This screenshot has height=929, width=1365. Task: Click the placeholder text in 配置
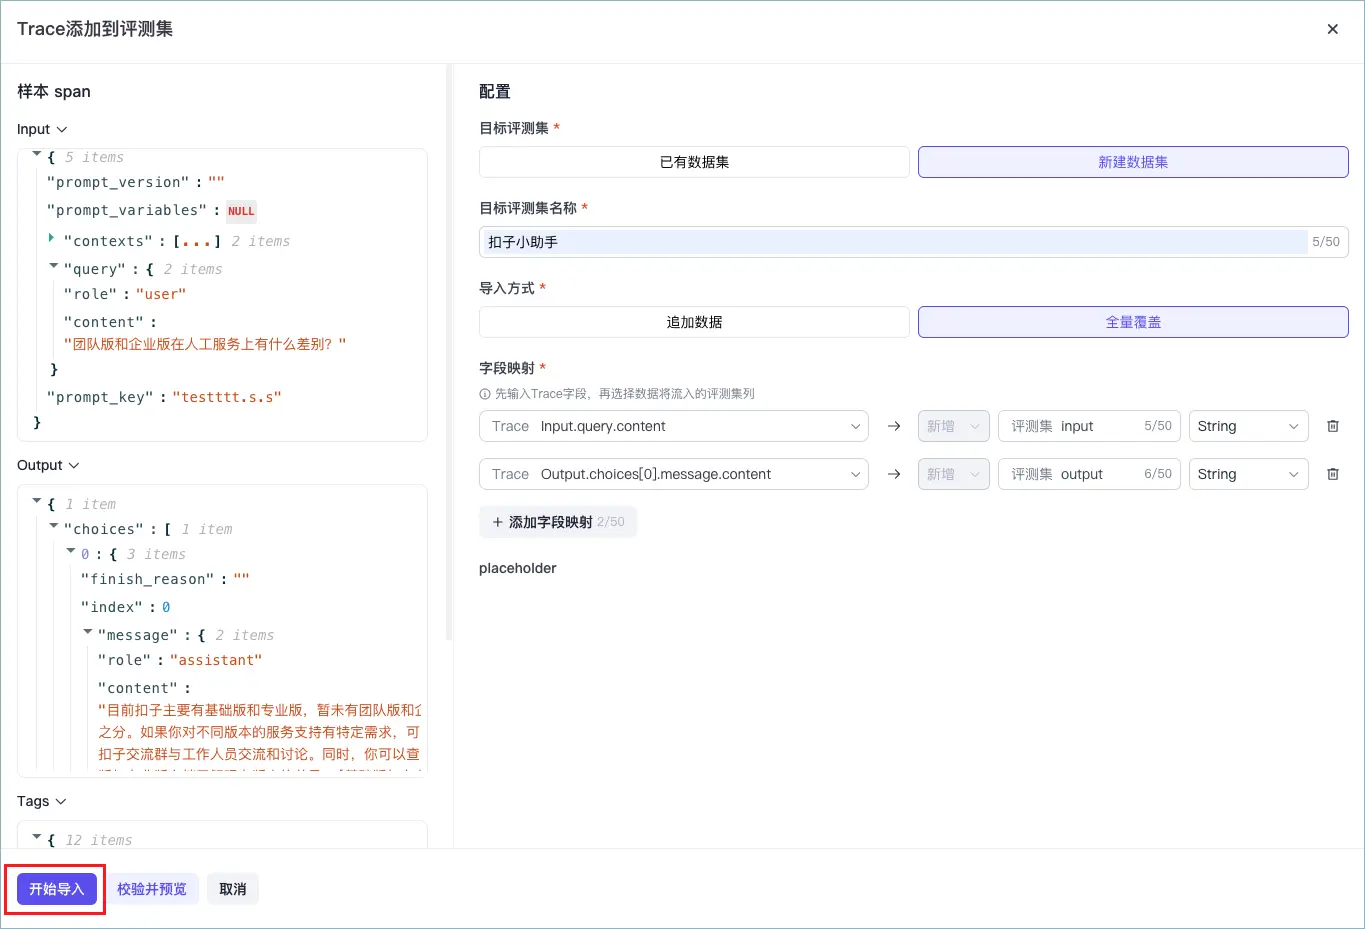coord(518,568)
